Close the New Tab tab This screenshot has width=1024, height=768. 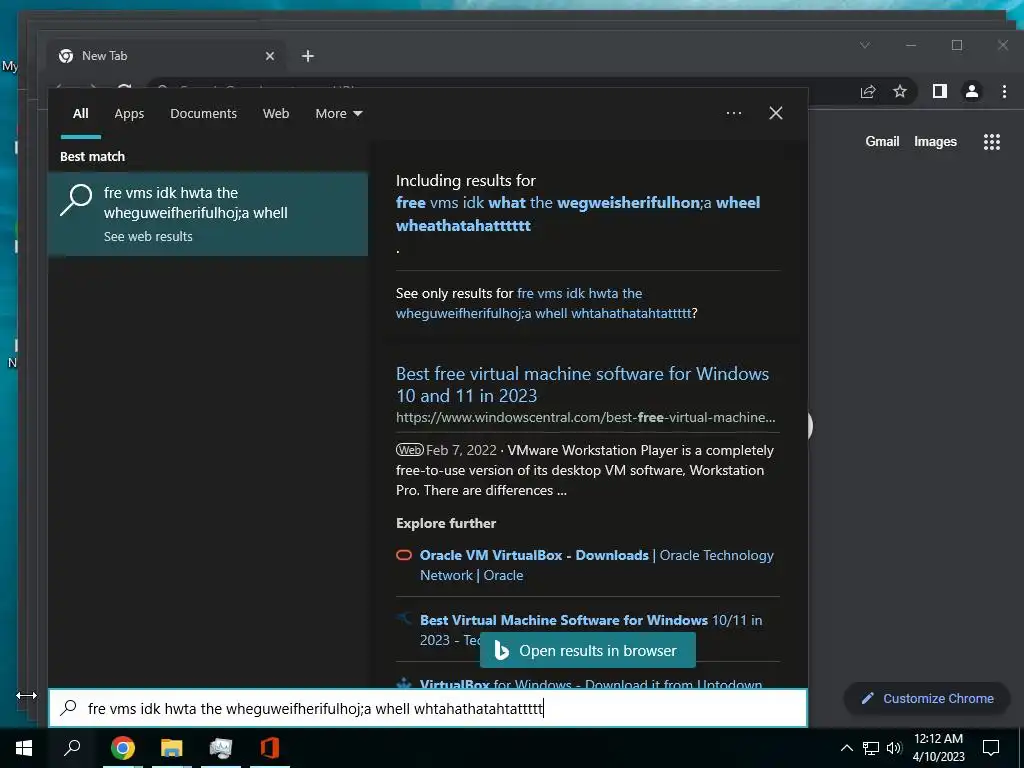tap(270, 56)
